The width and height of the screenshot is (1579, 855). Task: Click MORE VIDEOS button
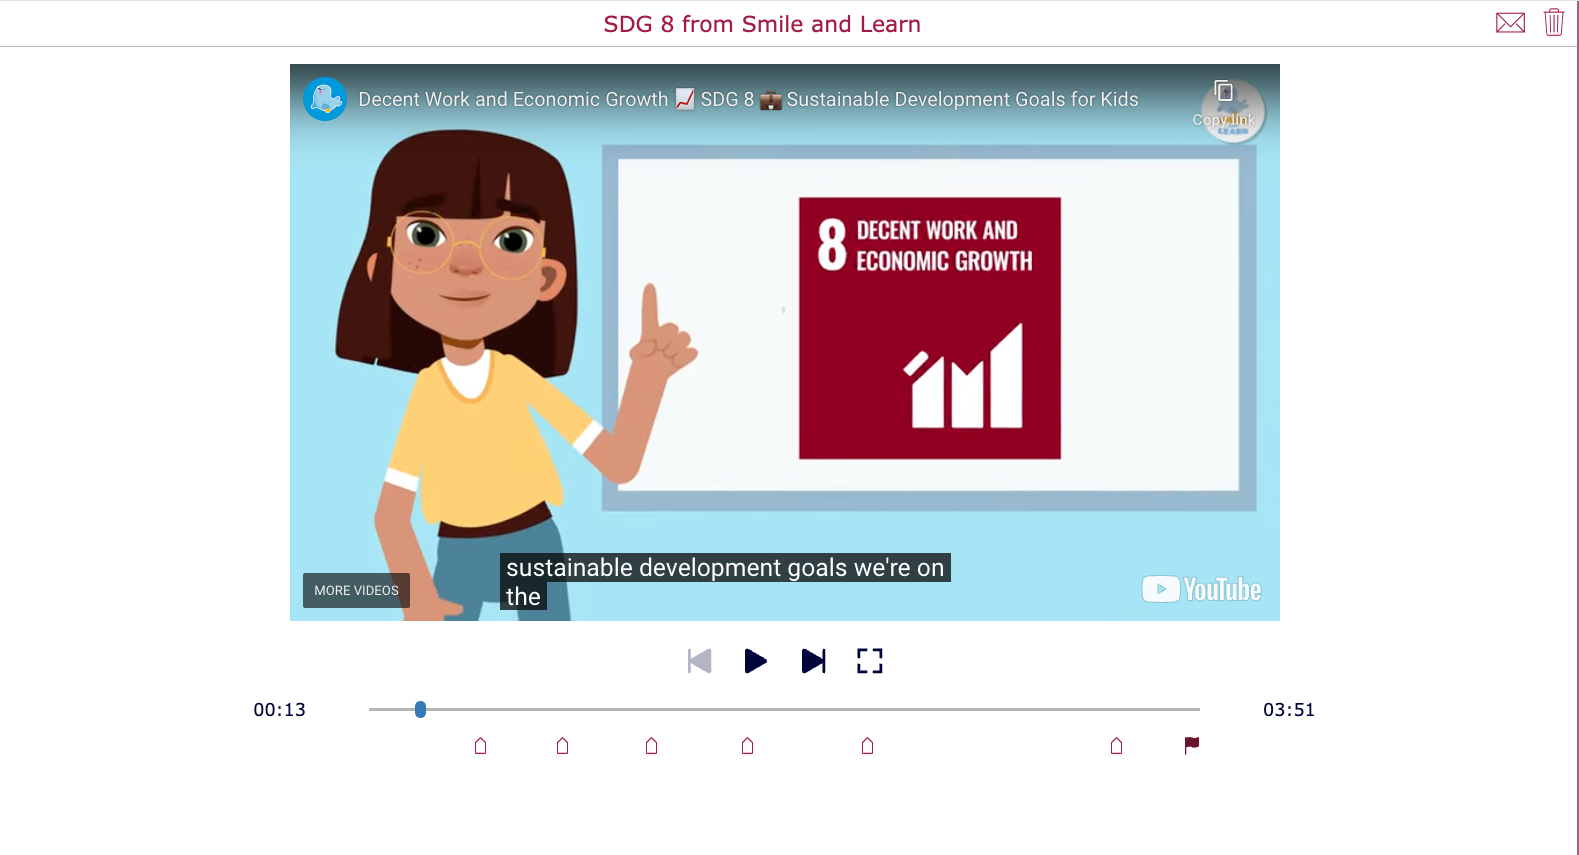(x=356, y=590)
